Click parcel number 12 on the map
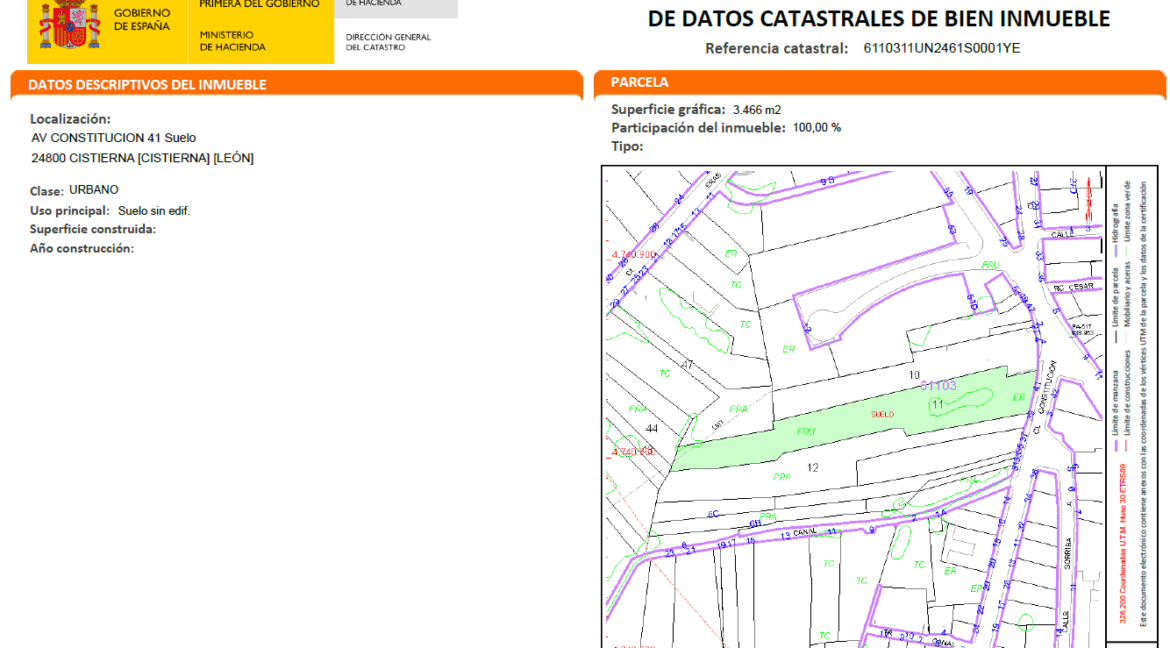The height and width of the screenshot is (648, 1170). (x=813, y=467)
